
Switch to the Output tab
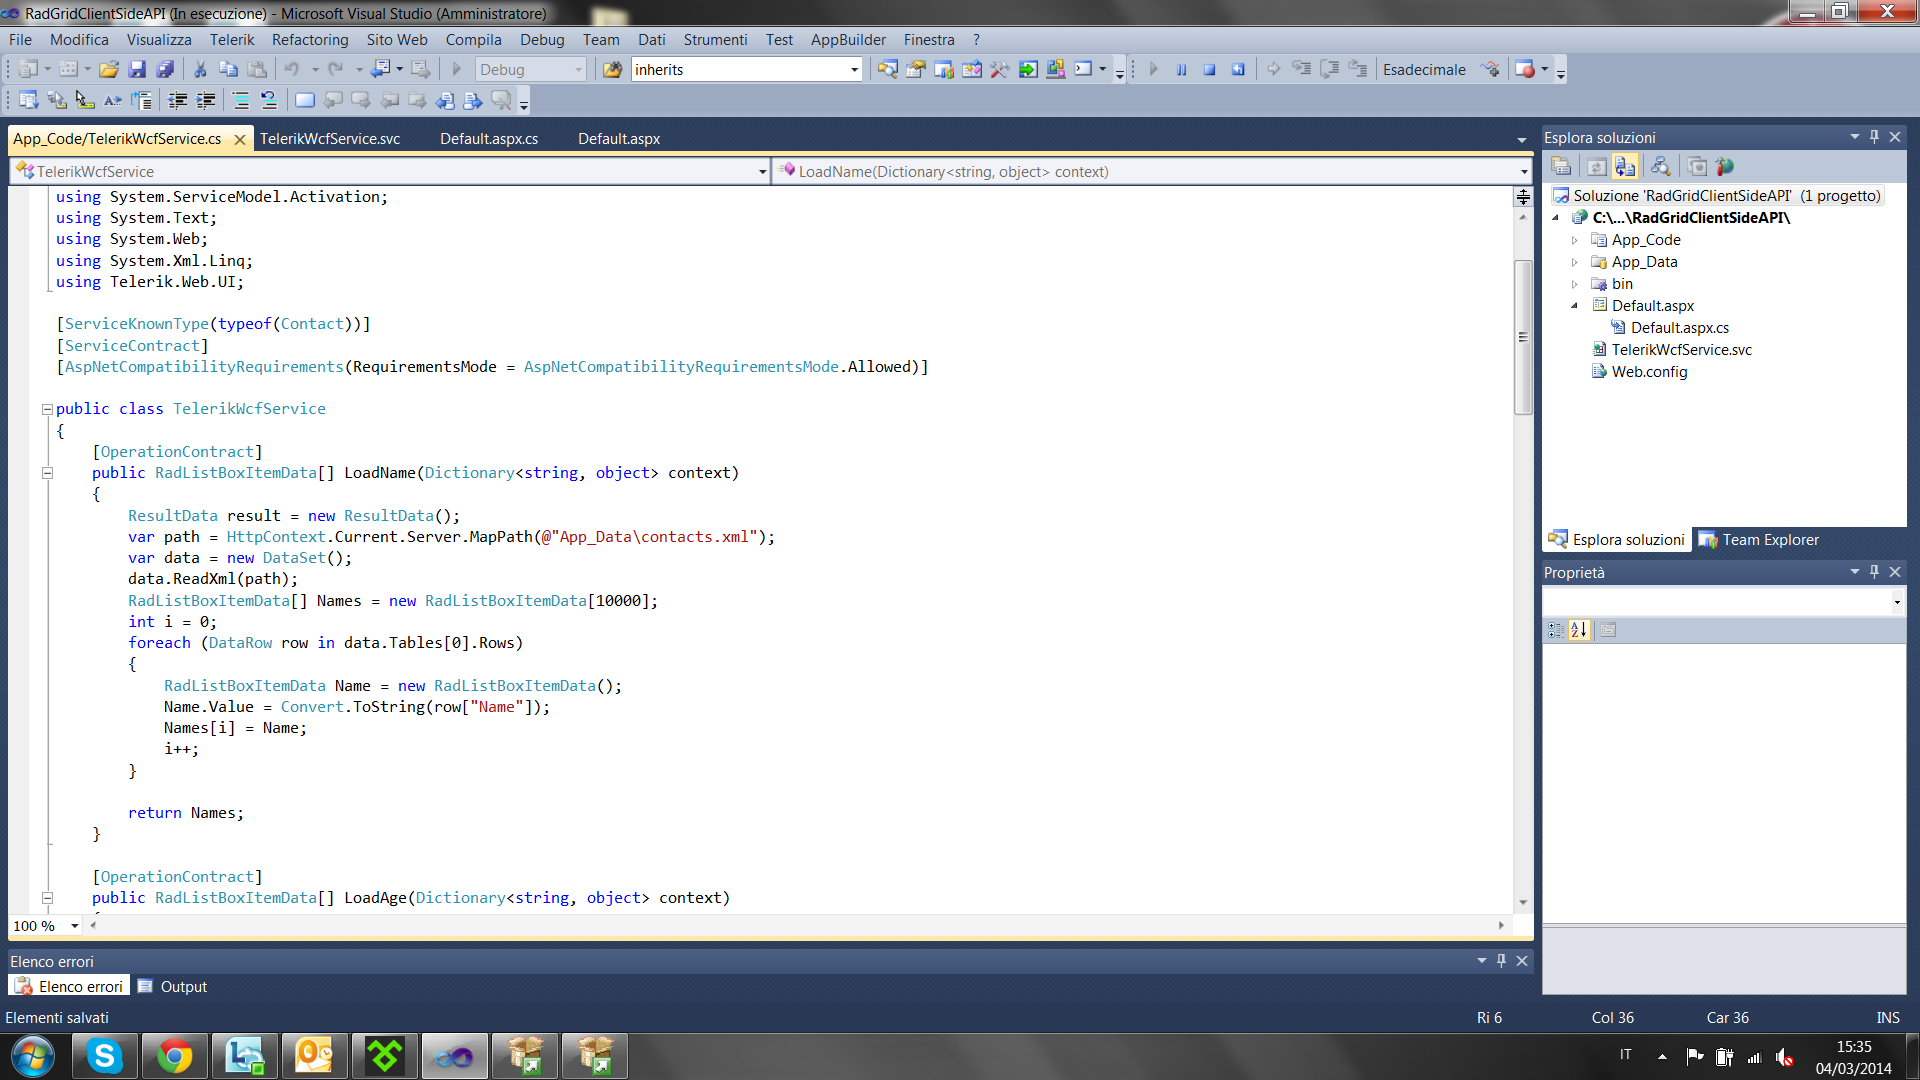pos(173,987)
